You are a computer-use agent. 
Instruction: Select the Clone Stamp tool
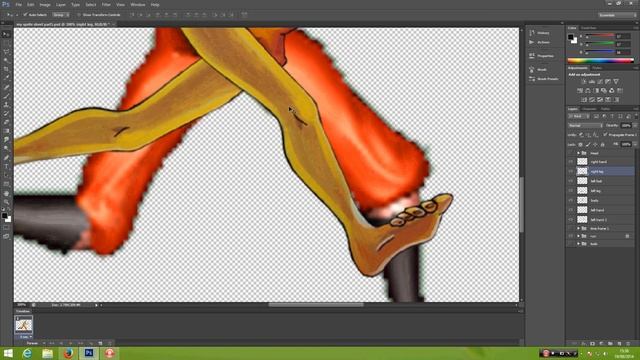(x=6, y=105)
